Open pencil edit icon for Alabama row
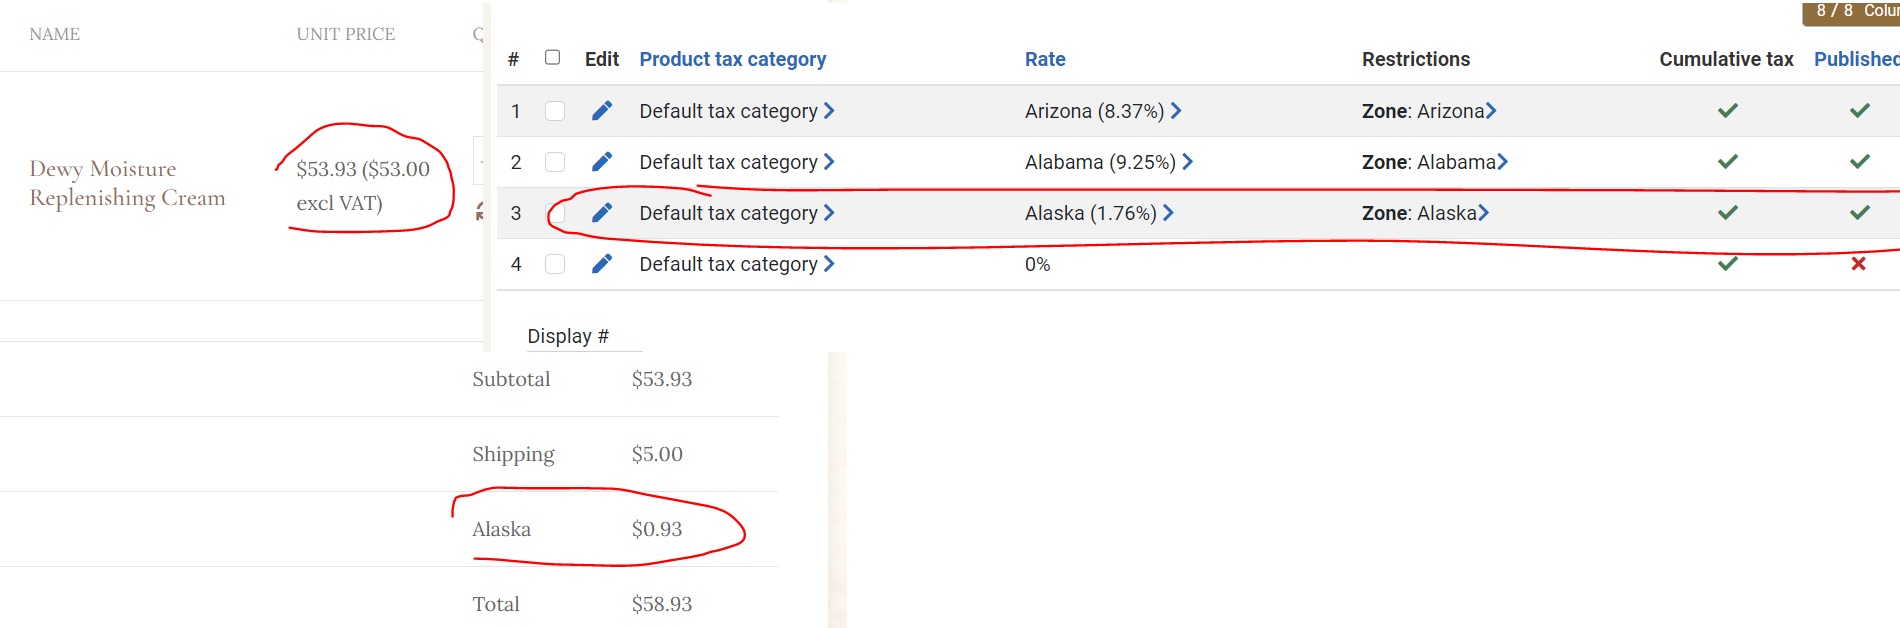Screen dimensions: 1900x628 tap(601, 162)
